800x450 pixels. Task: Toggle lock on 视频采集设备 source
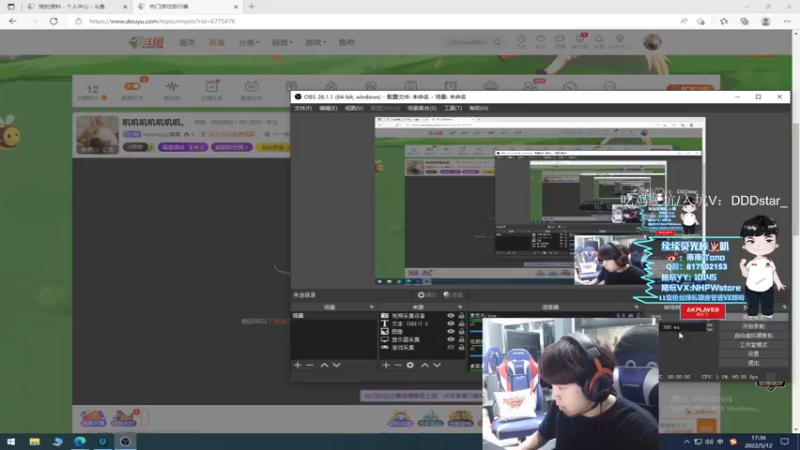[x=461, y=316]
